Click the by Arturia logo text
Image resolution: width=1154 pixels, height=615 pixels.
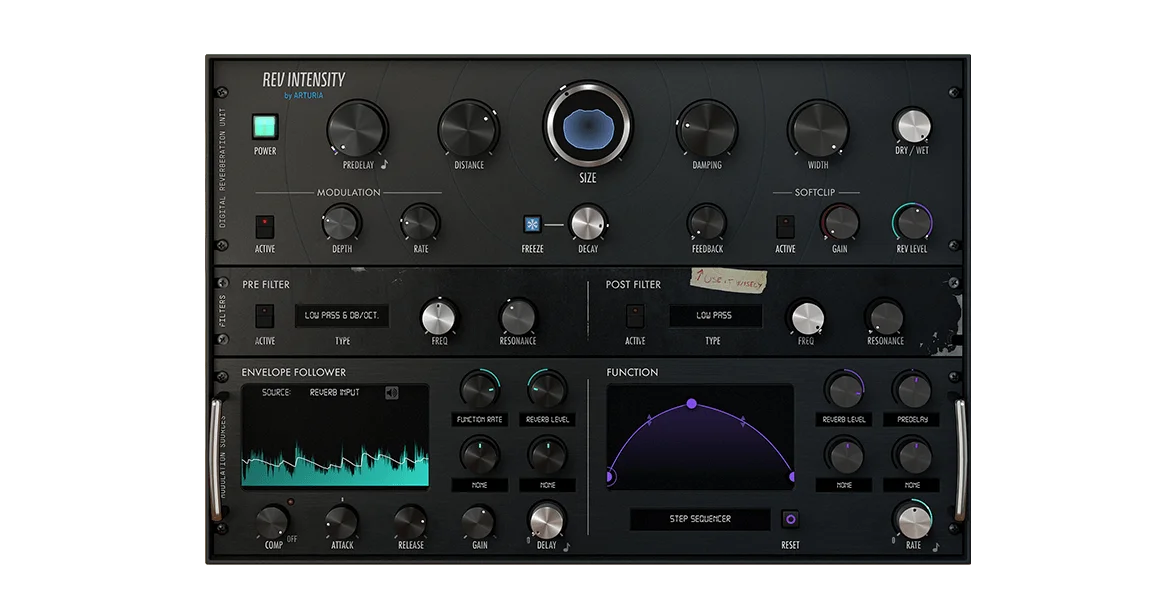[x=306, y=96]
